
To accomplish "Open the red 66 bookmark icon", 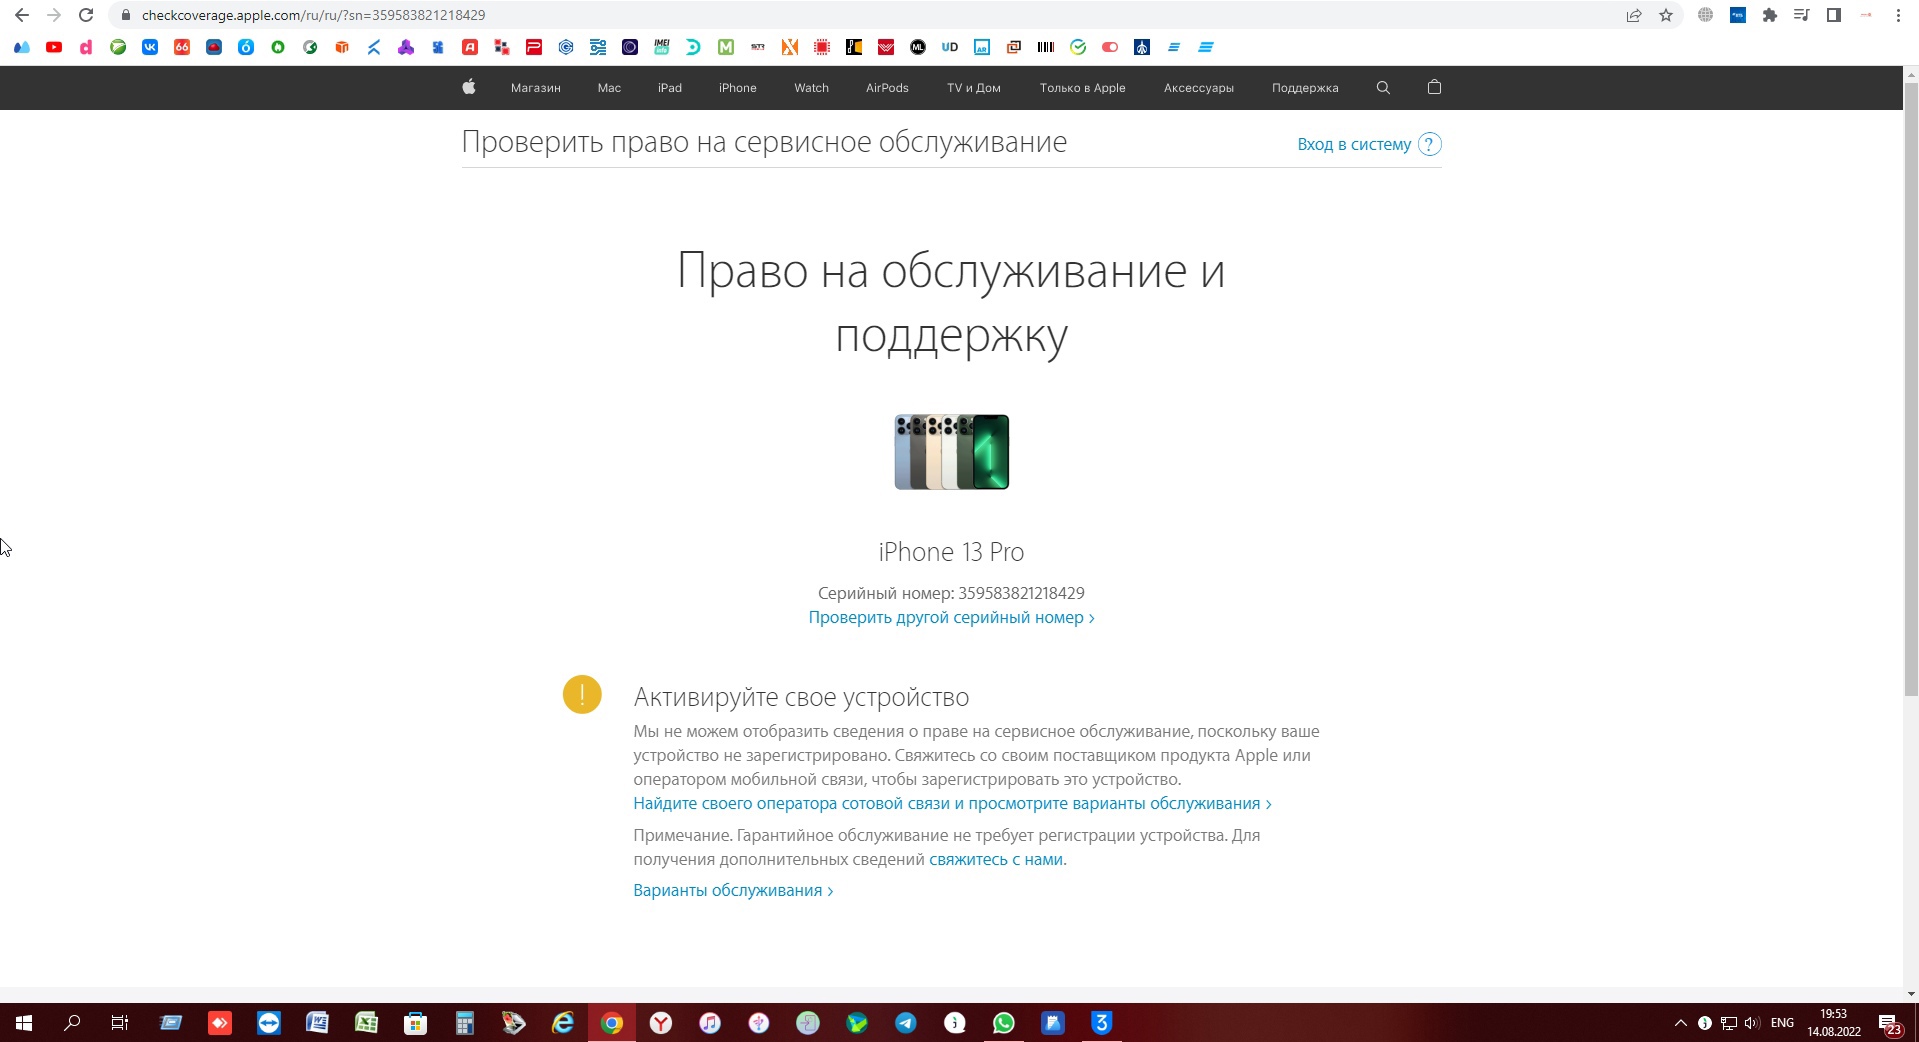I will tap(182, 47).
